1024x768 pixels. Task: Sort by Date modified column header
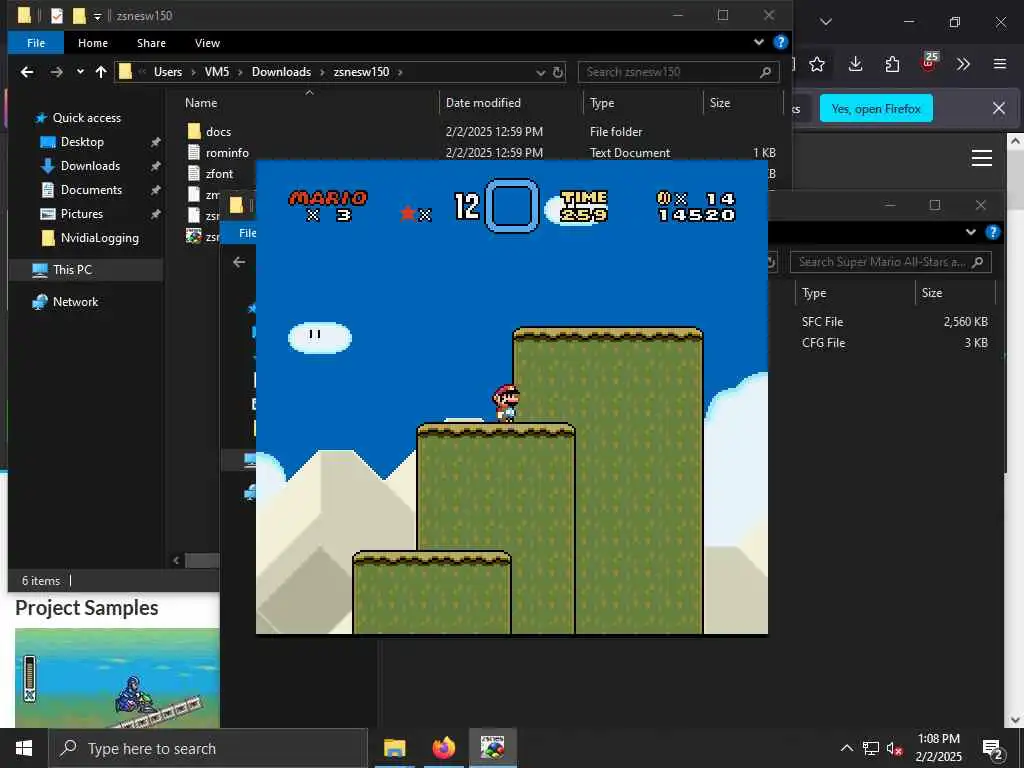(483, 103)
